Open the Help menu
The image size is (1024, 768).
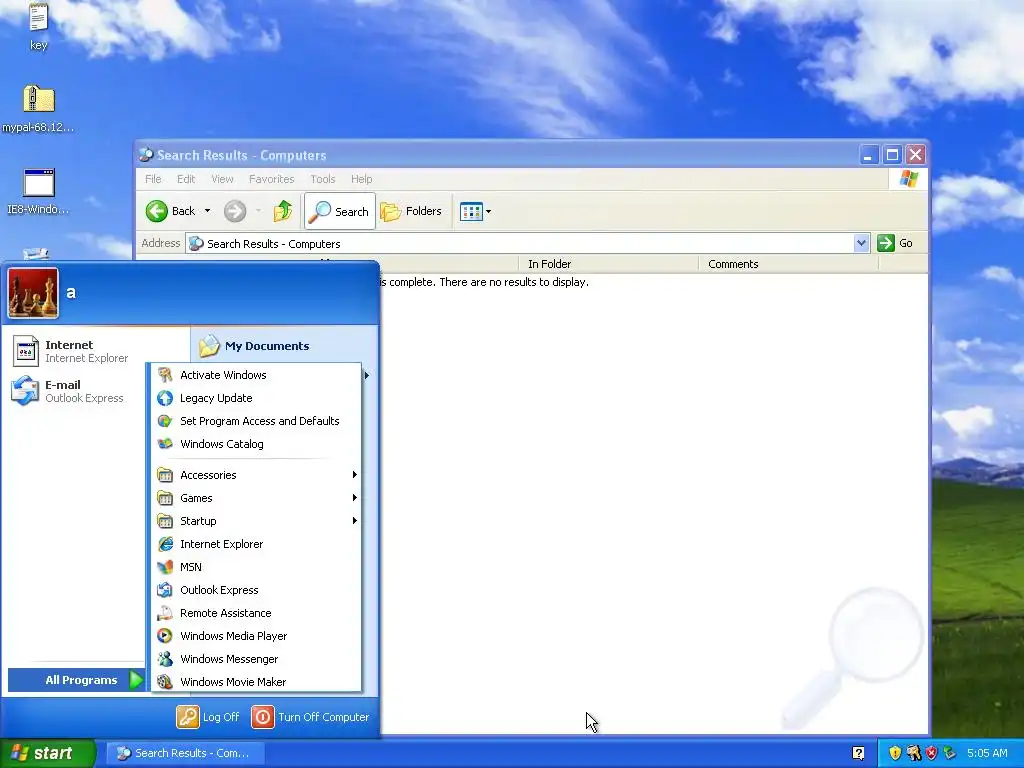click(361, 179)
